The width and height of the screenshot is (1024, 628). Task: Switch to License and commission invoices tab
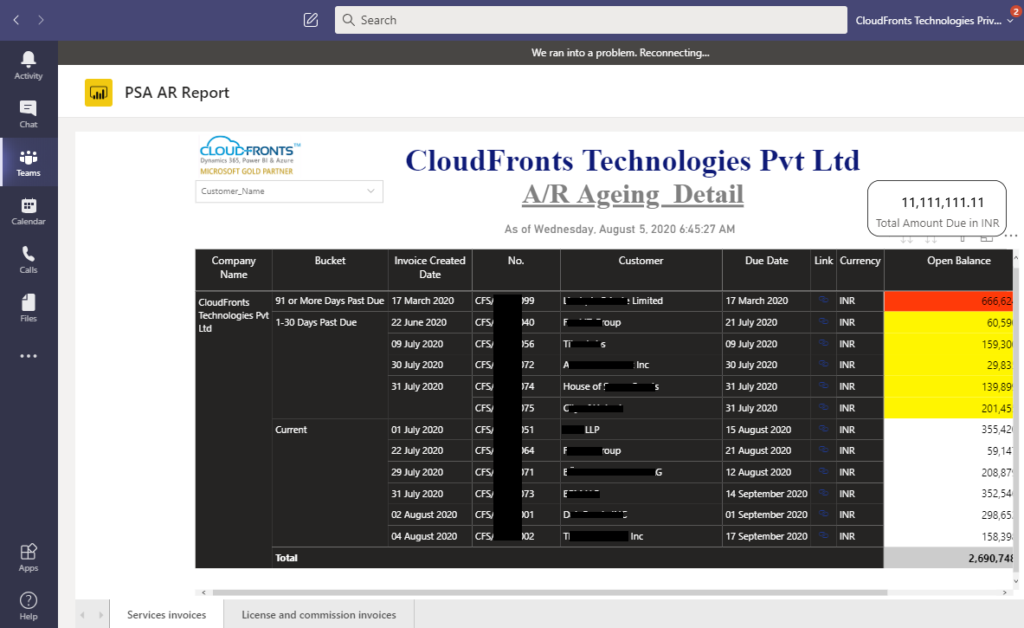(319, 614)
